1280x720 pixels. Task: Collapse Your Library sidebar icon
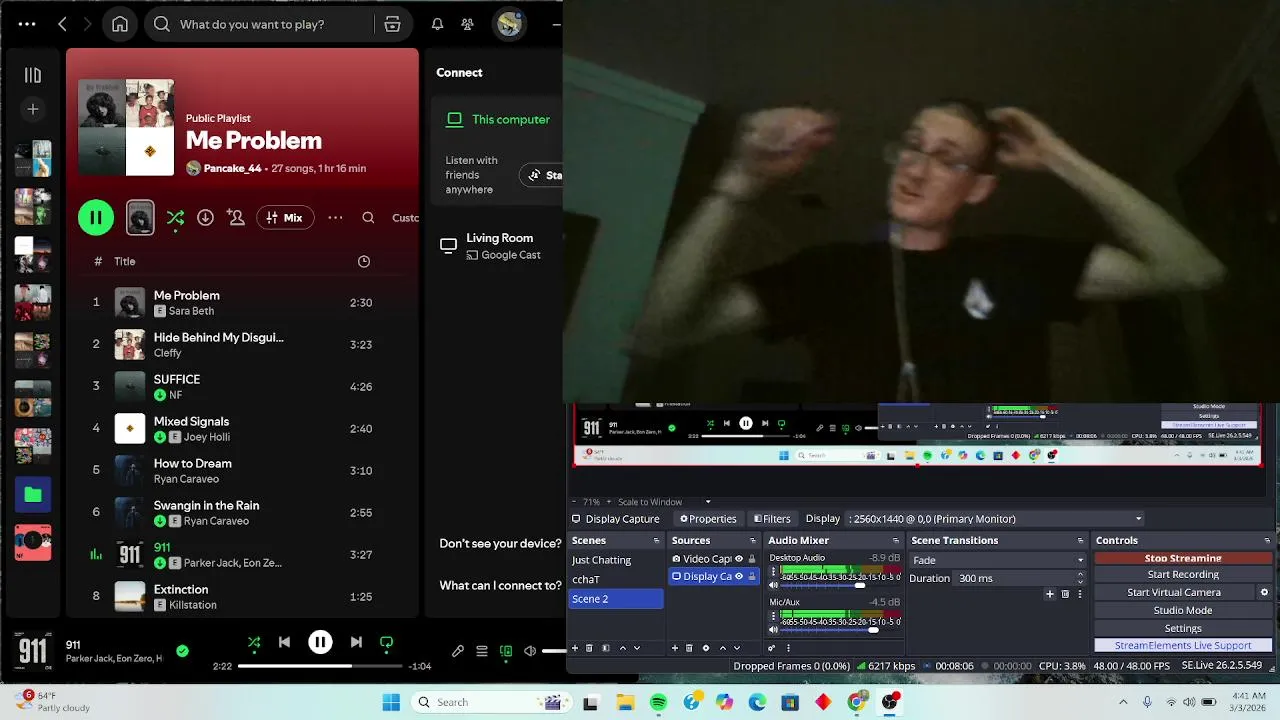(x=32, y=75)
